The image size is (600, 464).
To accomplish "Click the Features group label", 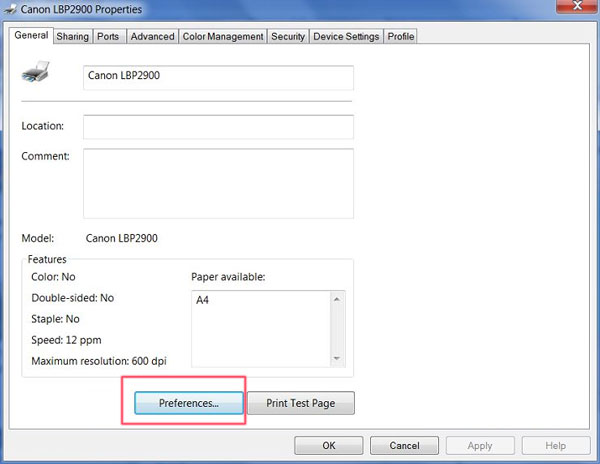I will coord(47,259).
